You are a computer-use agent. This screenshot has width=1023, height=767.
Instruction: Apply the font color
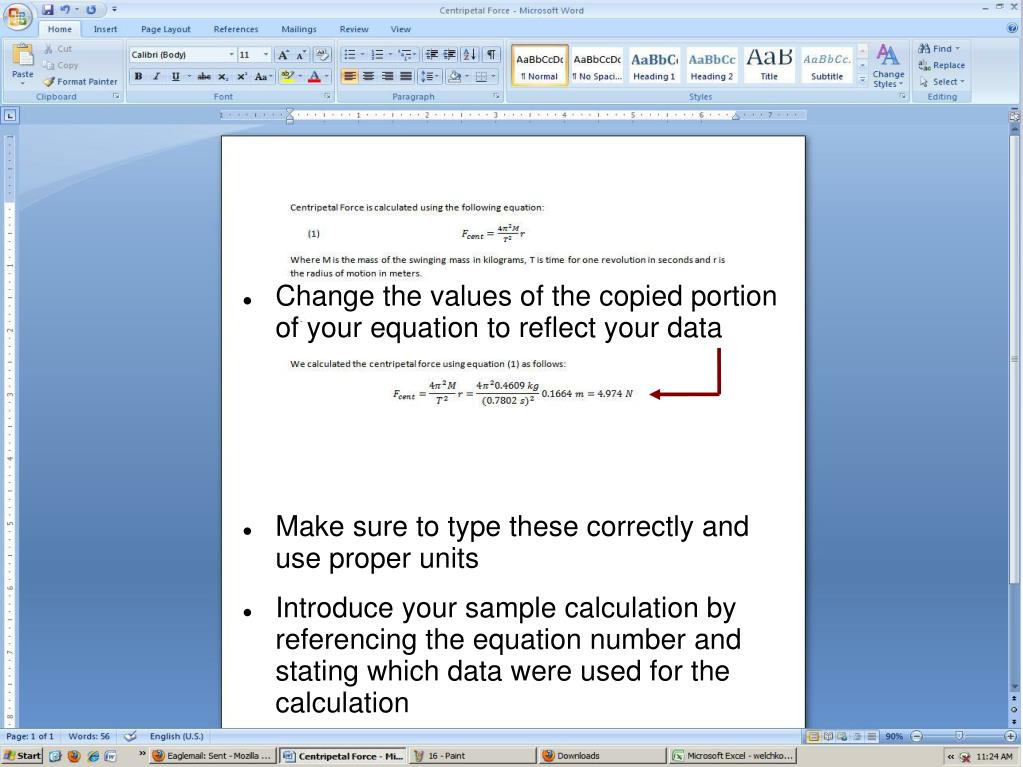tap(314, 76)
